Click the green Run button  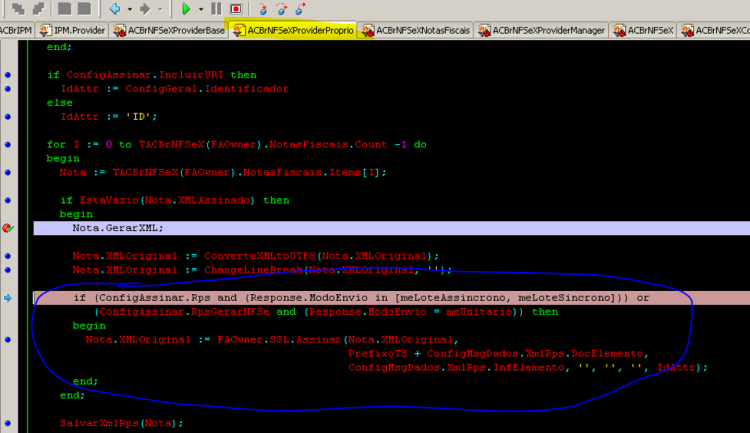[x=186, y=9]
